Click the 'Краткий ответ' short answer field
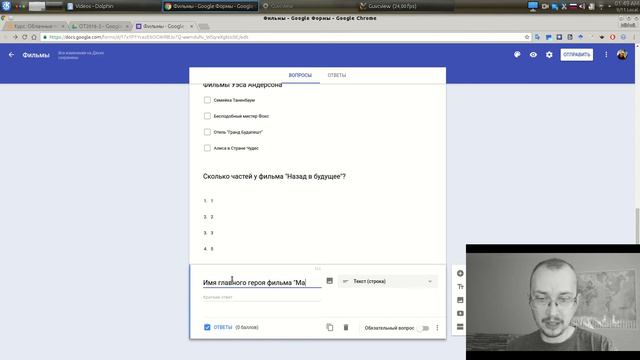 (261, 298)
